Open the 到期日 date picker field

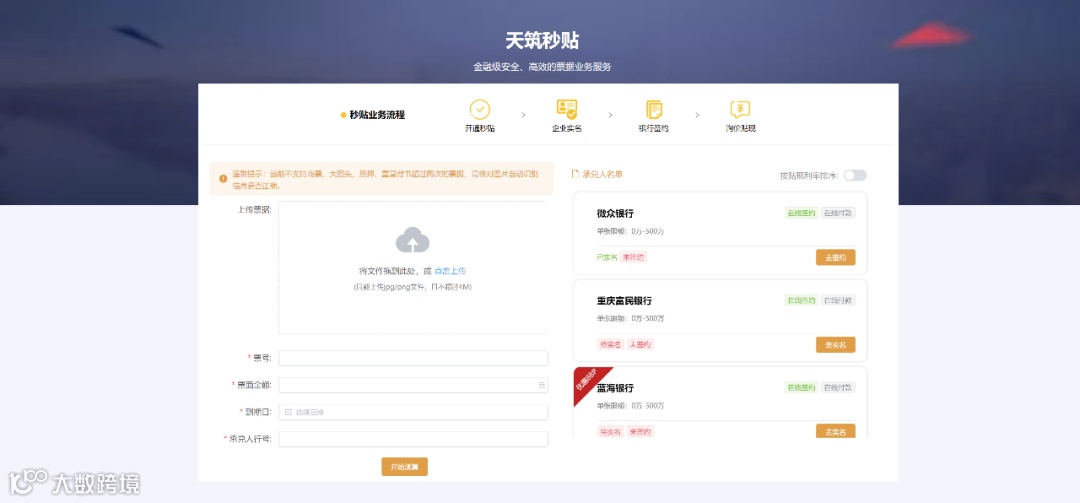413,412
